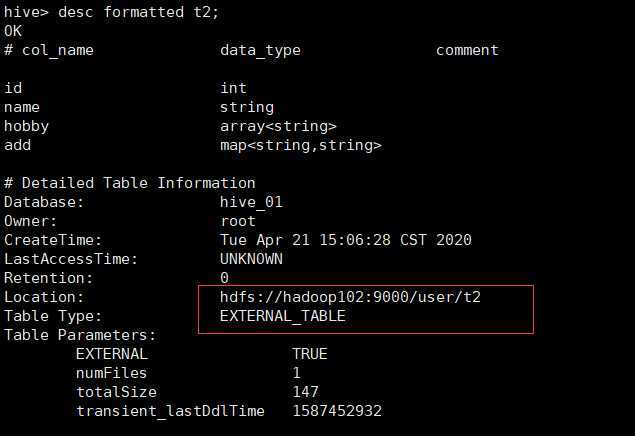Click the numFiles parameter name
Viewport: 635px width, 436px height.
[112, 373]
